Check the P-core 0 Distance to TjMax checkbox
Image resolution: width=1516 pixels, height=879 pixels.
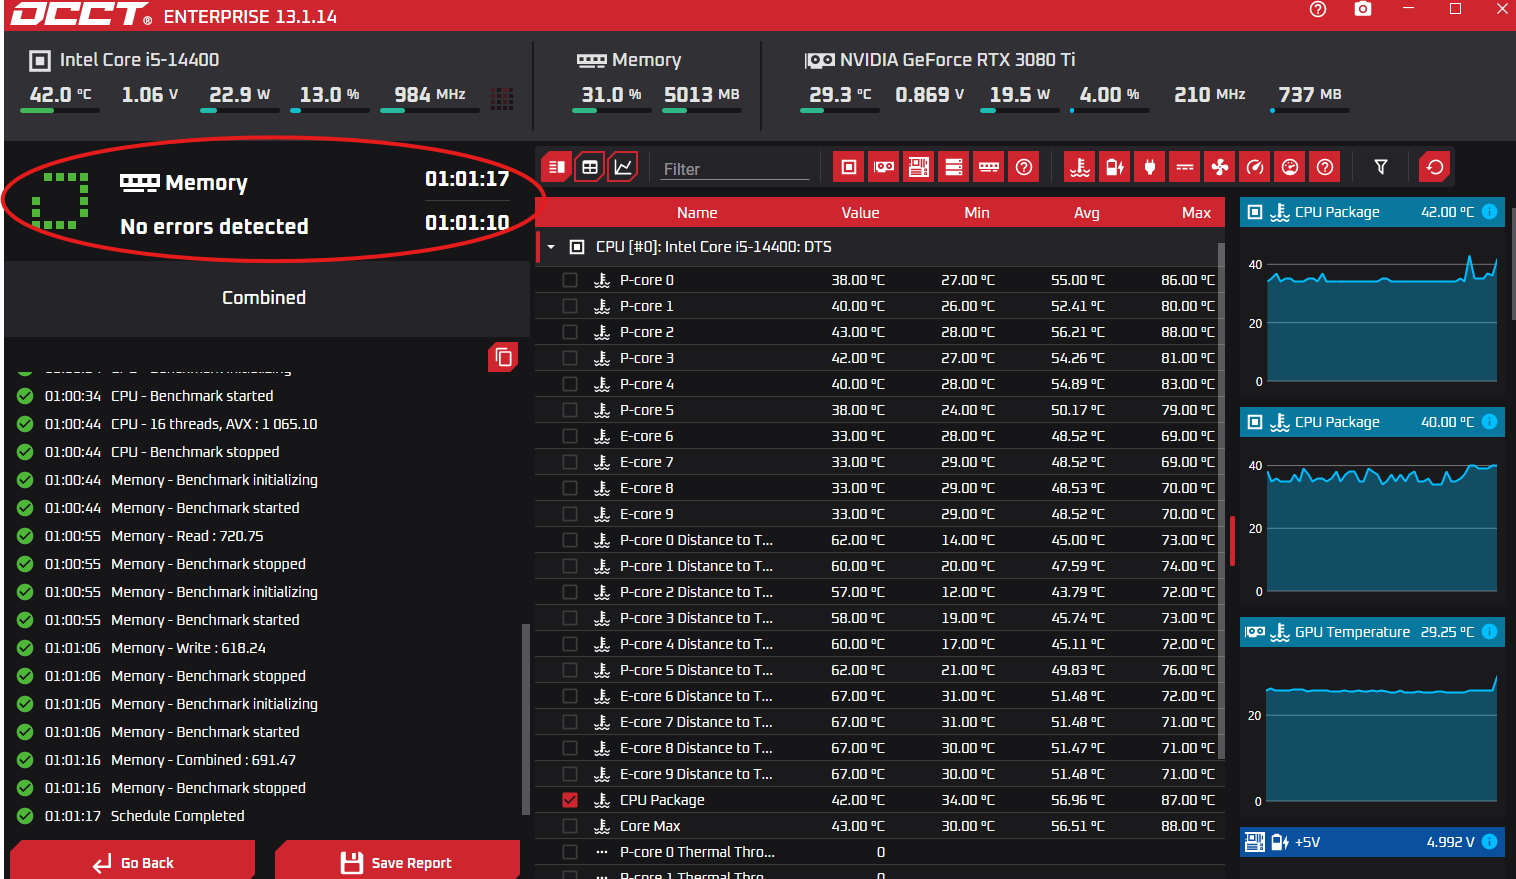click(x=570, y=540)
